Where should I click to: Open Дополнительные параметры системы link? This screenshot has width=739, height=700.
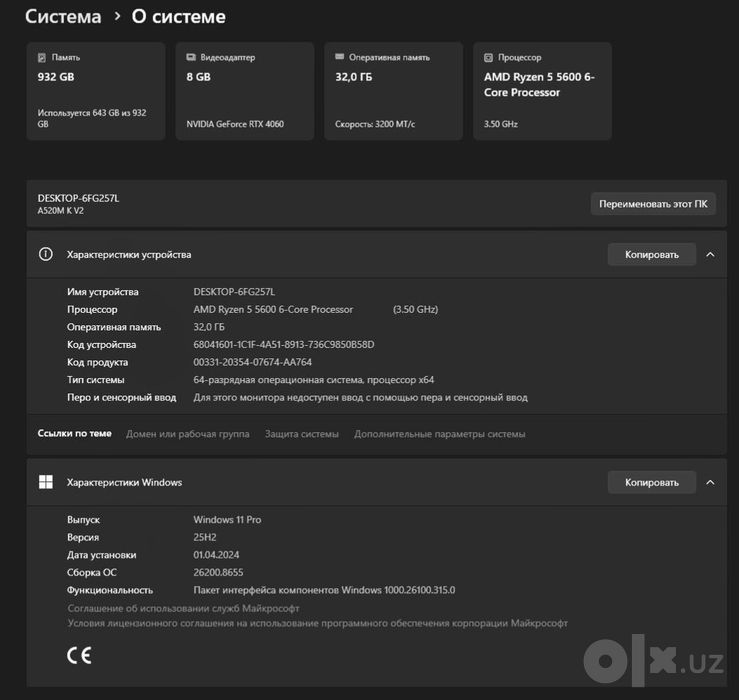[x=440, y=434]
